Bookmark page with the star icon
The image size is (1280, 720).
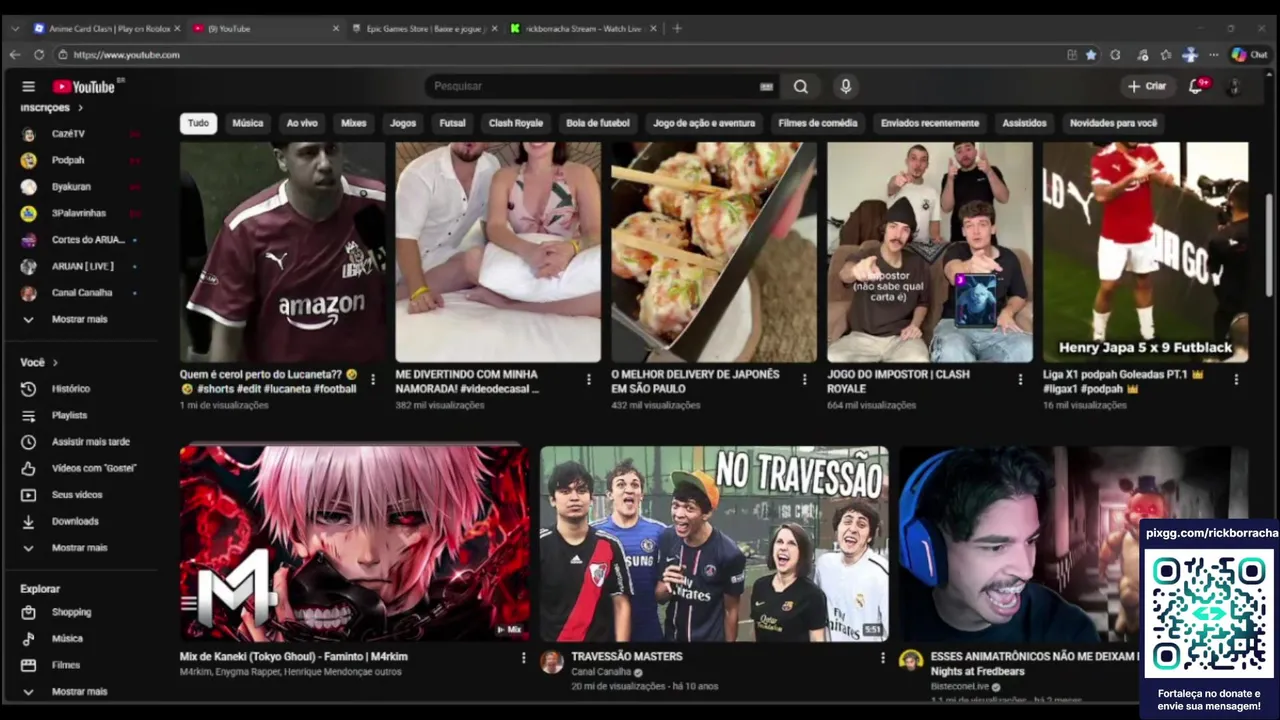click(1091, 55)
